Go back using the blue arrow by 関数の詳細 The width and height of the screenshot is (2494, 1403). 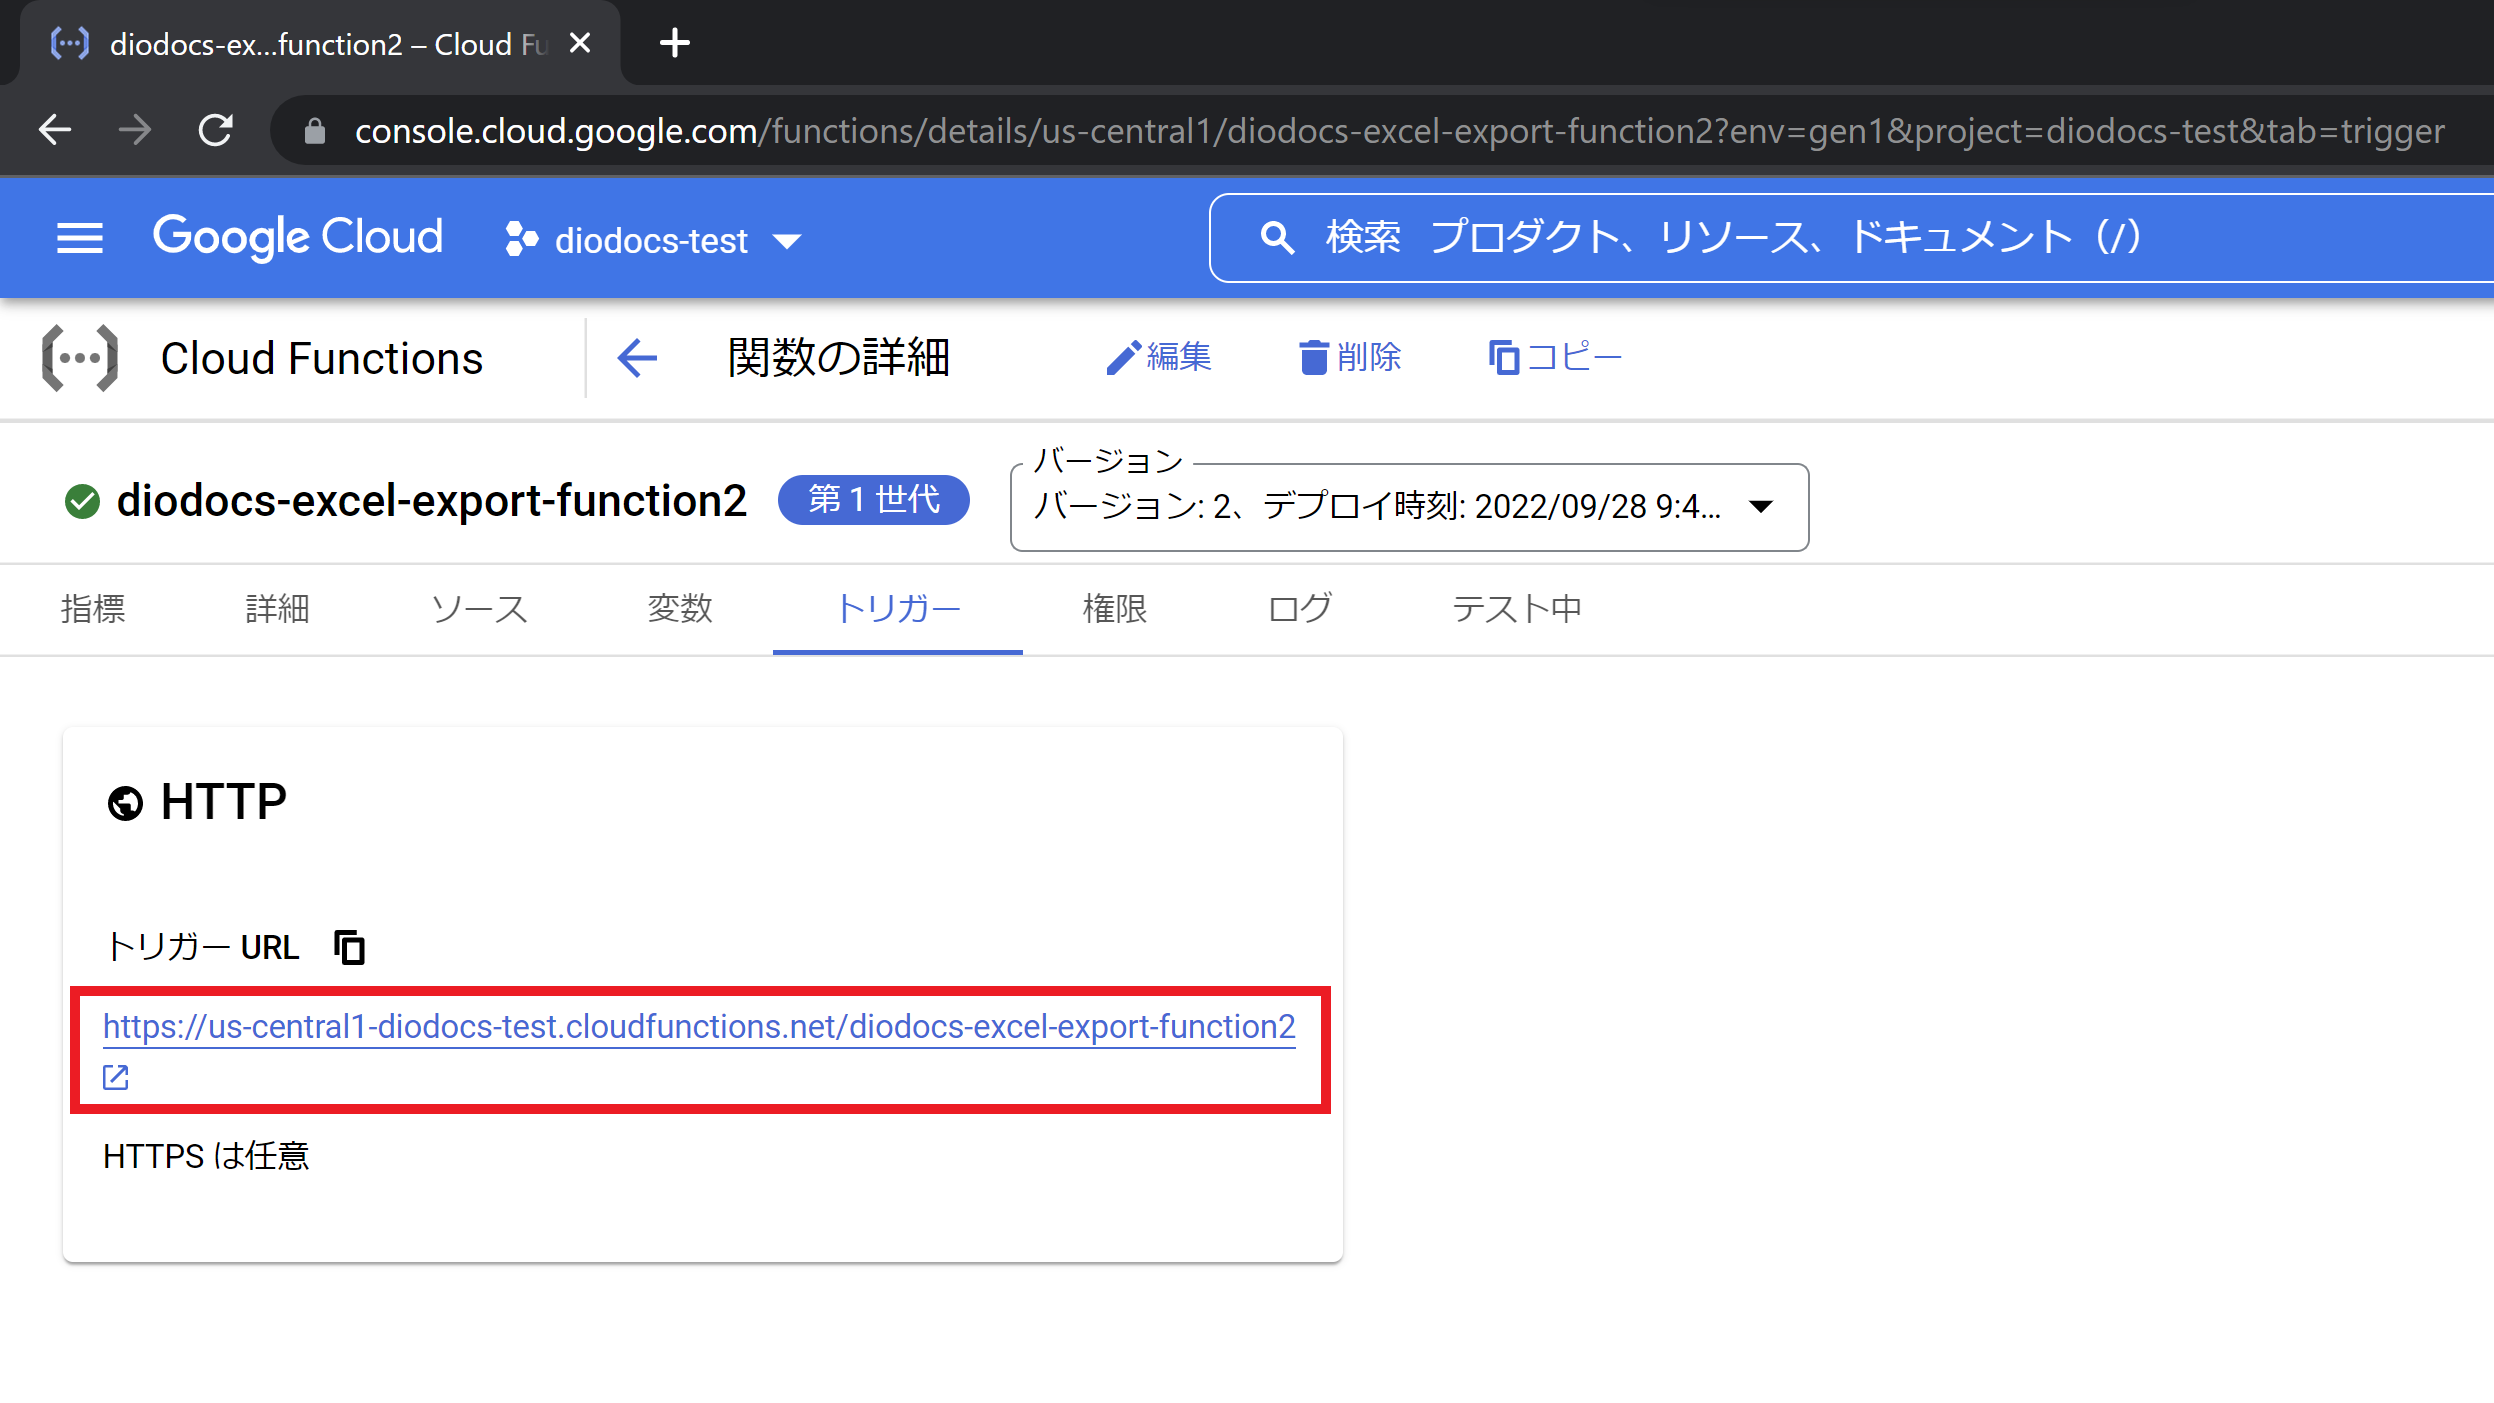[637, 358]
